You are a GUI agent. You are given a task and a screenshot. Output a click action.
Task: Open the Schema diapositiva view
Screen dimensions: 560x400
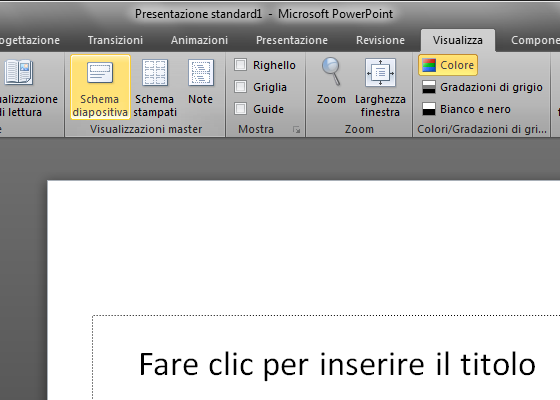[x=100, y=87]
